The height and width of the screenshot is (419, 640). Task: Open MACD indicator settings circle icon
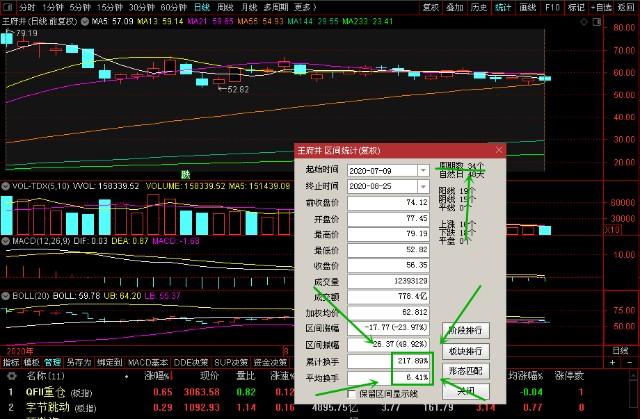click(5, 241)
